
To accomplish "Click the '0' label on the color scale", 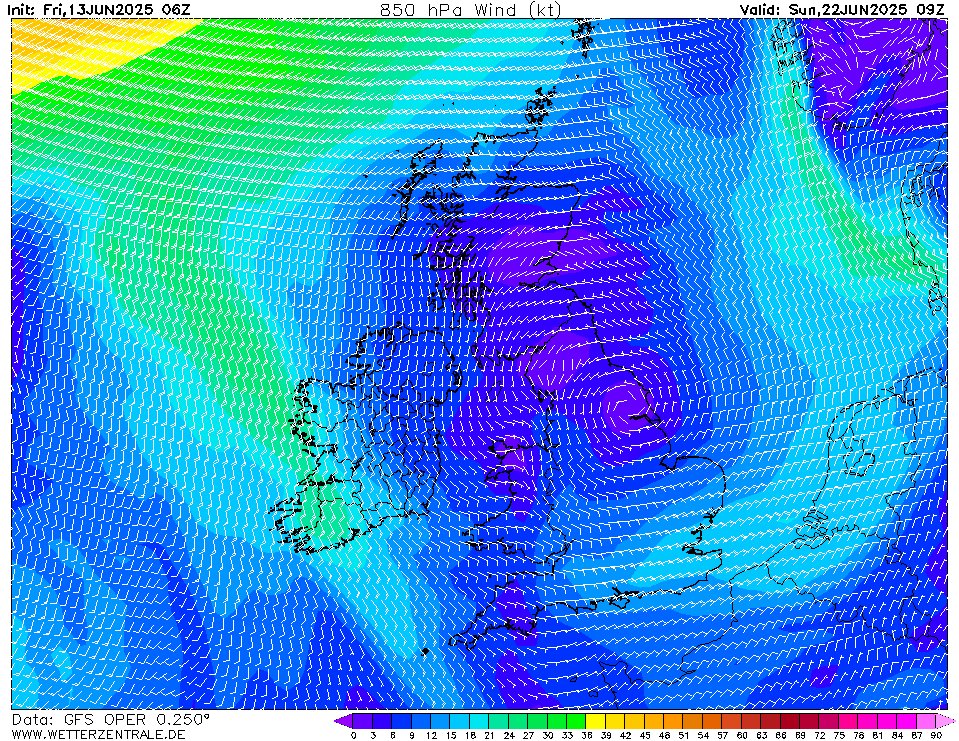I will tap(354, 735).
